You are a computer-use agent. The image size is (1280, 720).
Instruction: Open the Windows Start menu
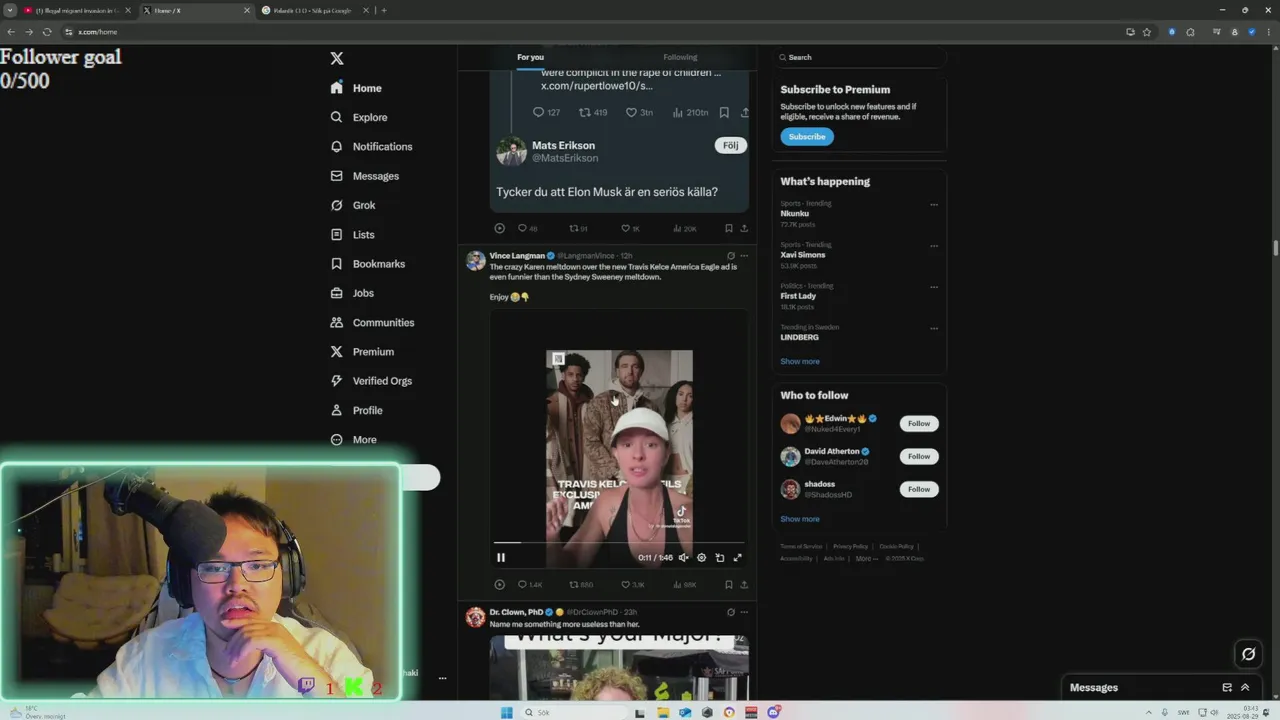pos(506,712)
